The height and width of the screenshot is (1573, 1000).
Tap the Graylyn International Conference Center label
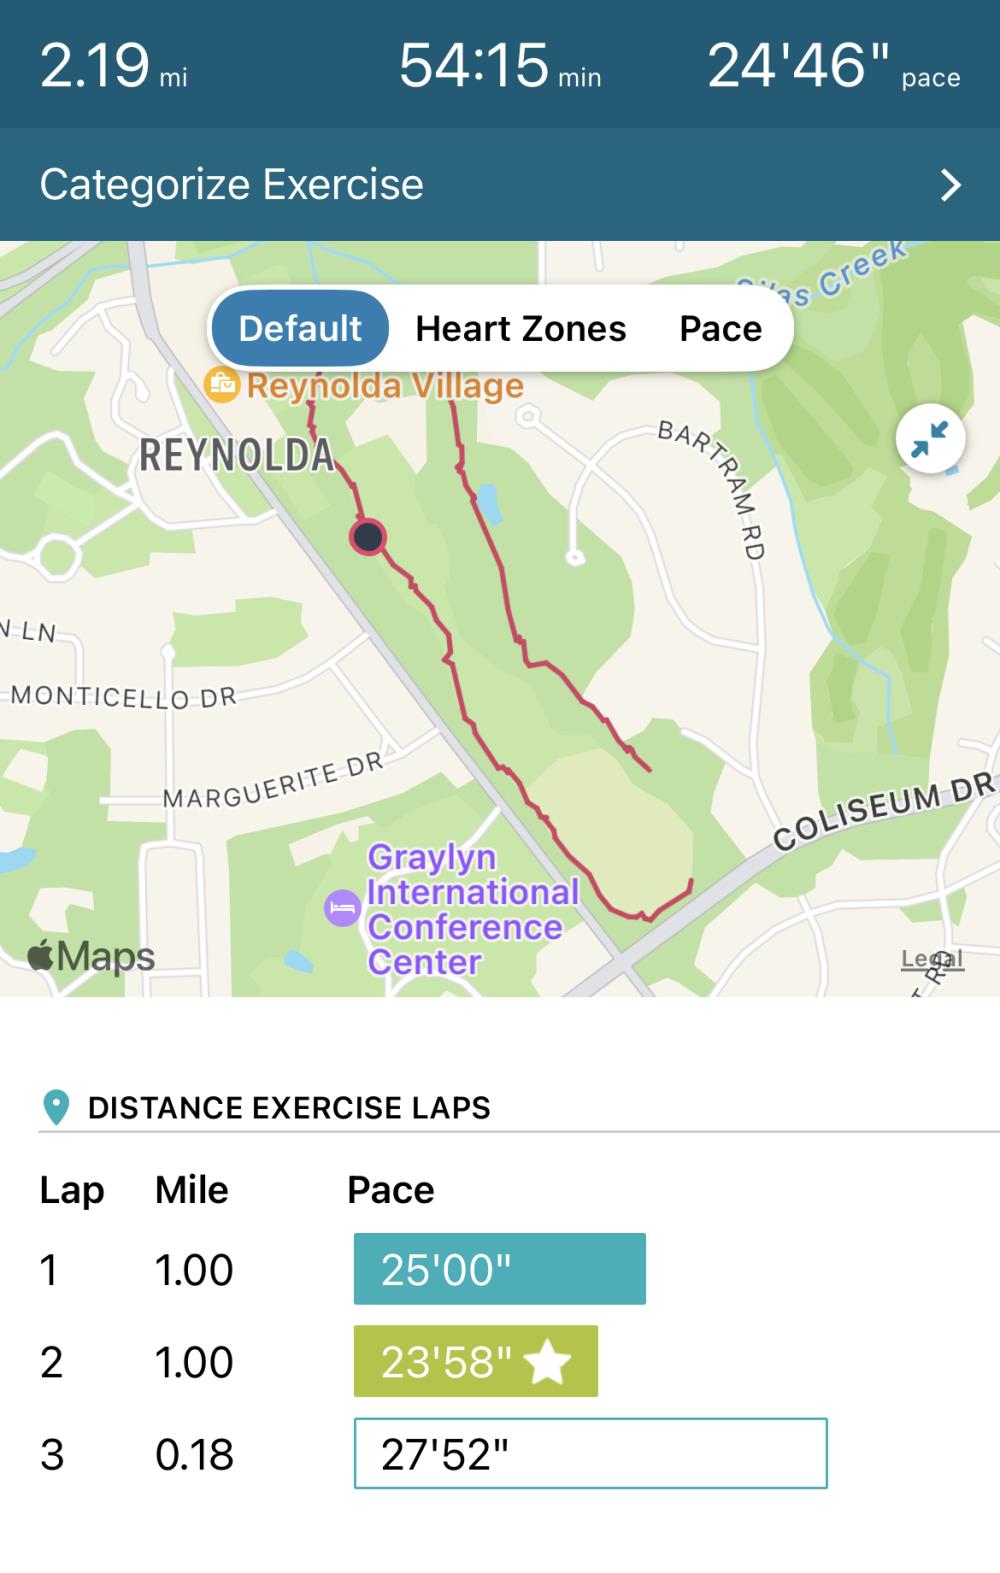pyautogui.click(x=472, y=909)
